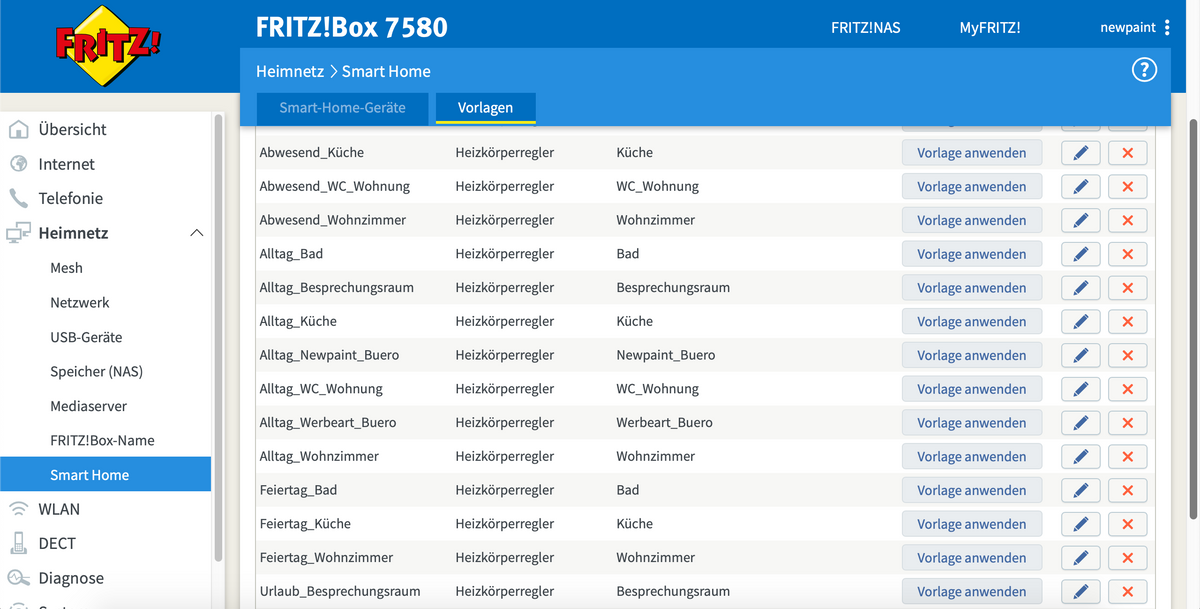Click the FRITZ!Box 7580 title
The height and width of the screenshot is (609, 1200).
coord(352,27)
